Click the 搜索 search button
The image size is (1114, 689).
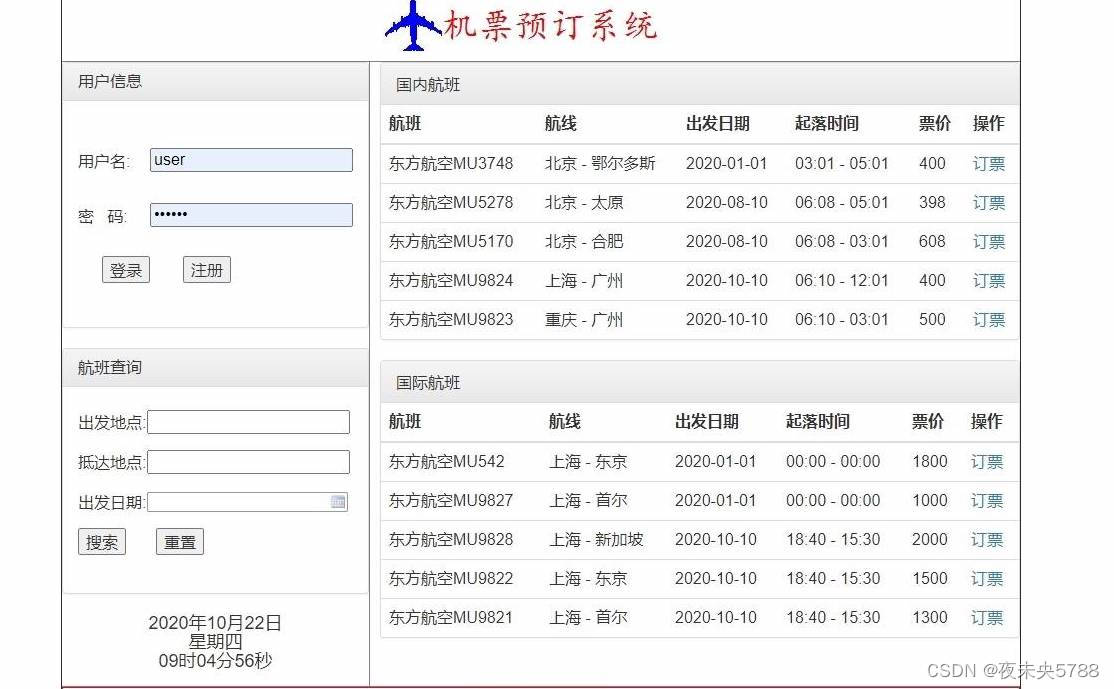(x=102, y=542)
